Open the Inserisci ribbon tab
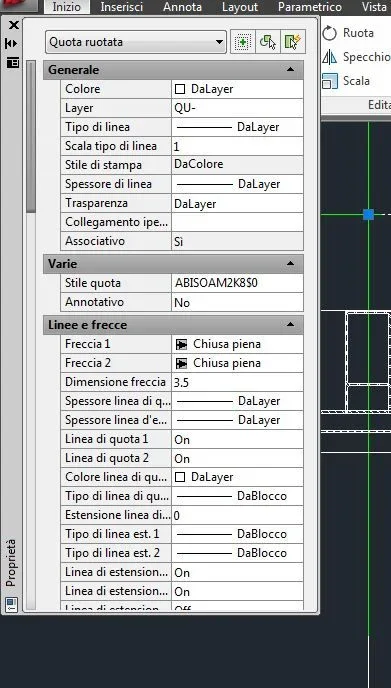The image size is (391, 688). pos(122,7)
